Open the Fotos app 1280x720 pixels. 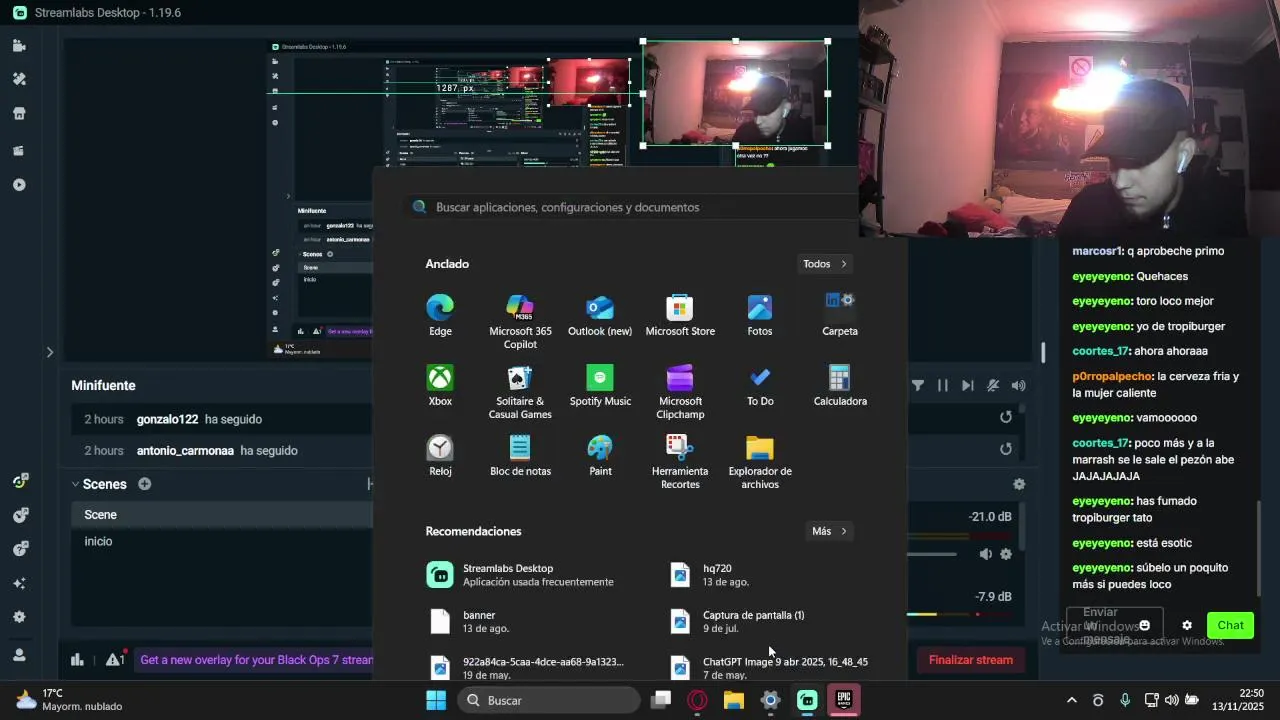click(x=760, y=315)
